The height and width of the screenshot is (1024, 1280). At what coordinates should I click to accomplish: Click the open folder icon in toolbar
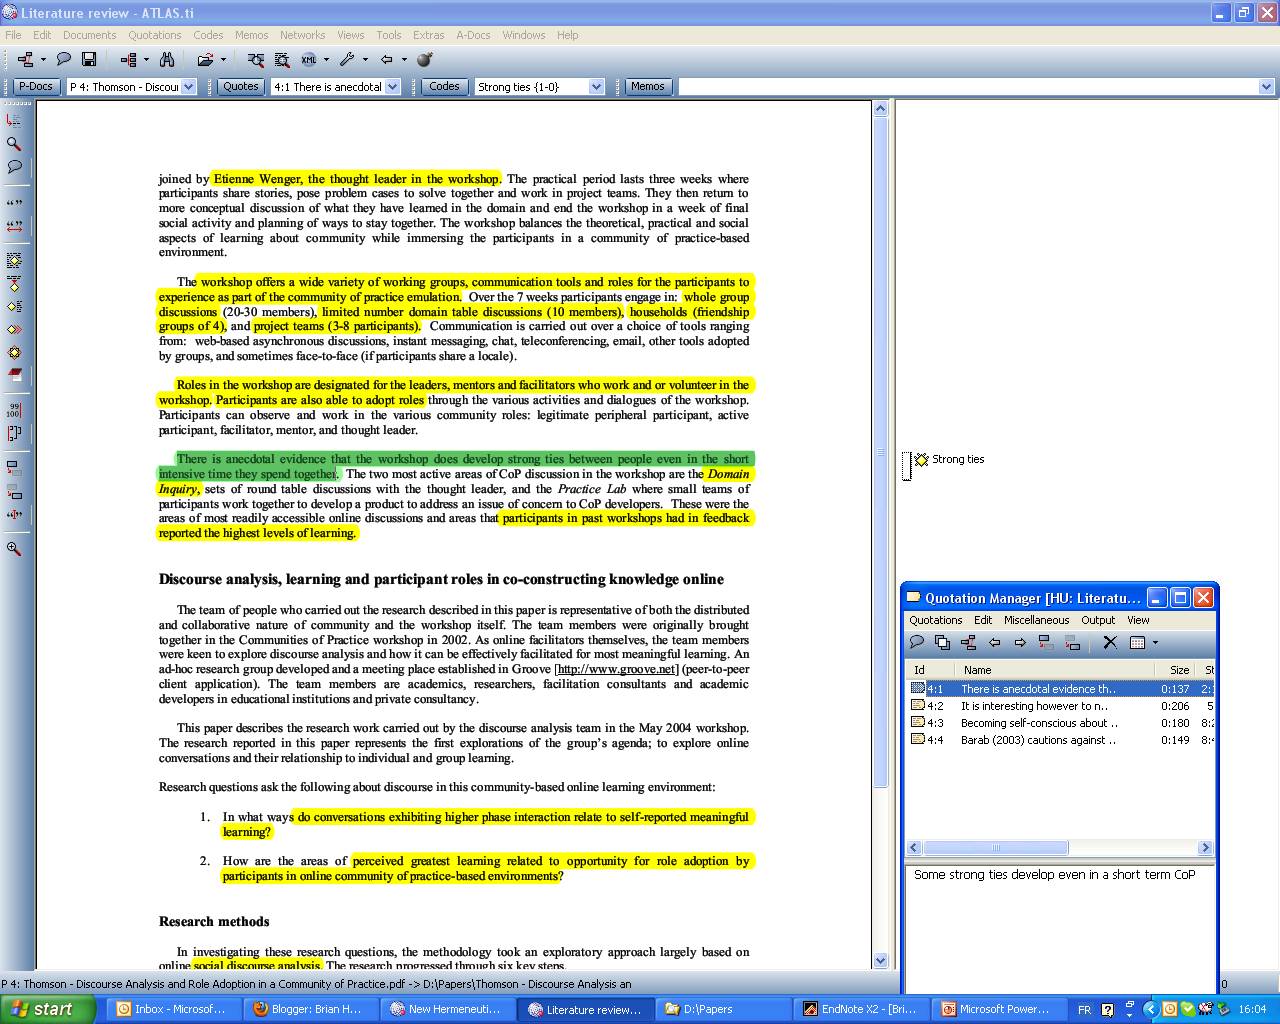[x=205, y=60]
